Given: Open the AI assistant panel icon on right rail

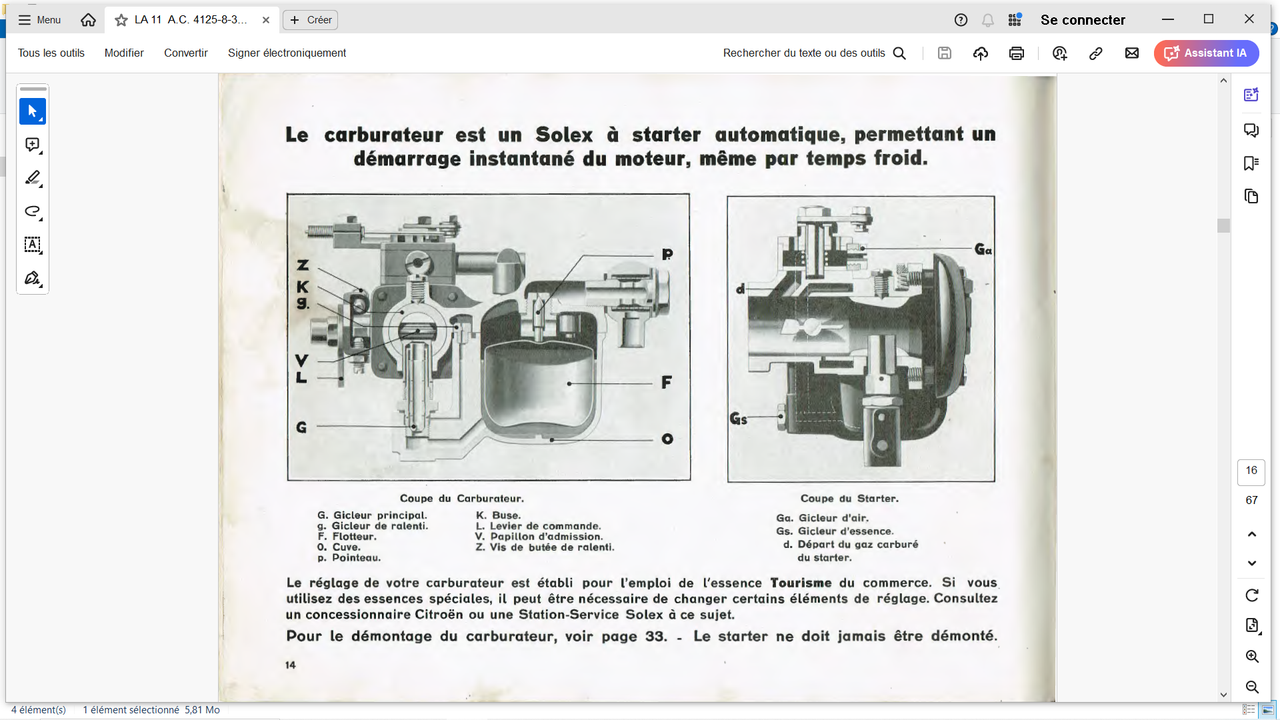Looking at the screenshot, I should pos(1251,95).
